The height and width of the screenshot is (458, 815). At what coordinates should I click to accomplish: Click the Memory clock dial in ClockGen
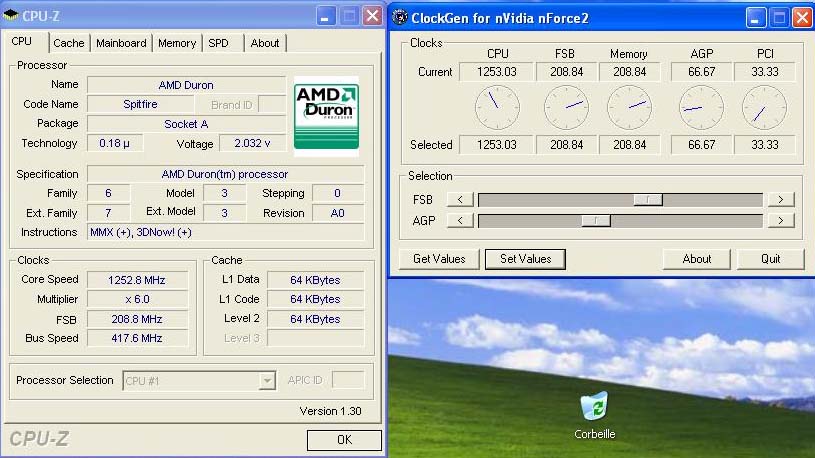tap(629, 108)
